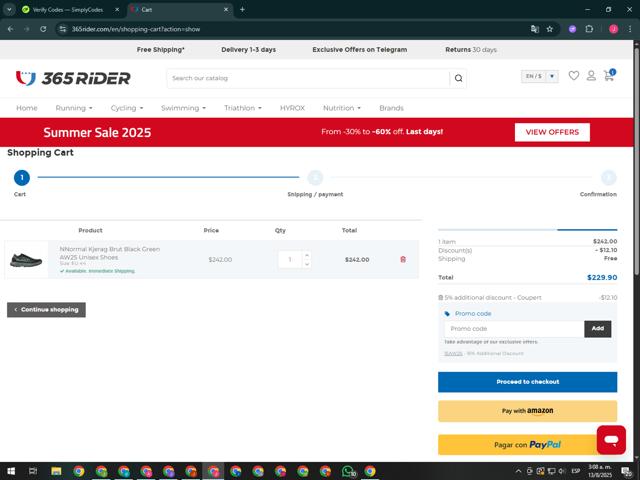Screen dimensions: 640x480
Task: Open a new browser tab
Action: [242, 9]
